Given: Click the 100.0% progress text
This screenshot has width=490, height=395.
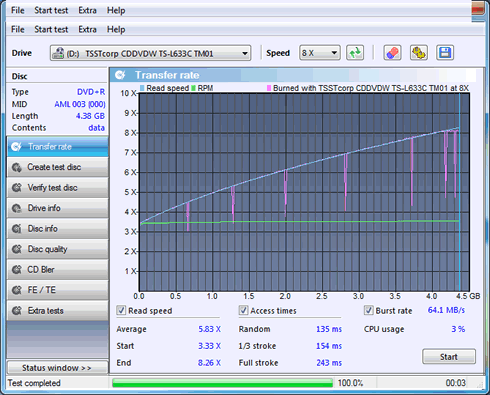Looking at the screenshot, I should click(x=350, y=383).
